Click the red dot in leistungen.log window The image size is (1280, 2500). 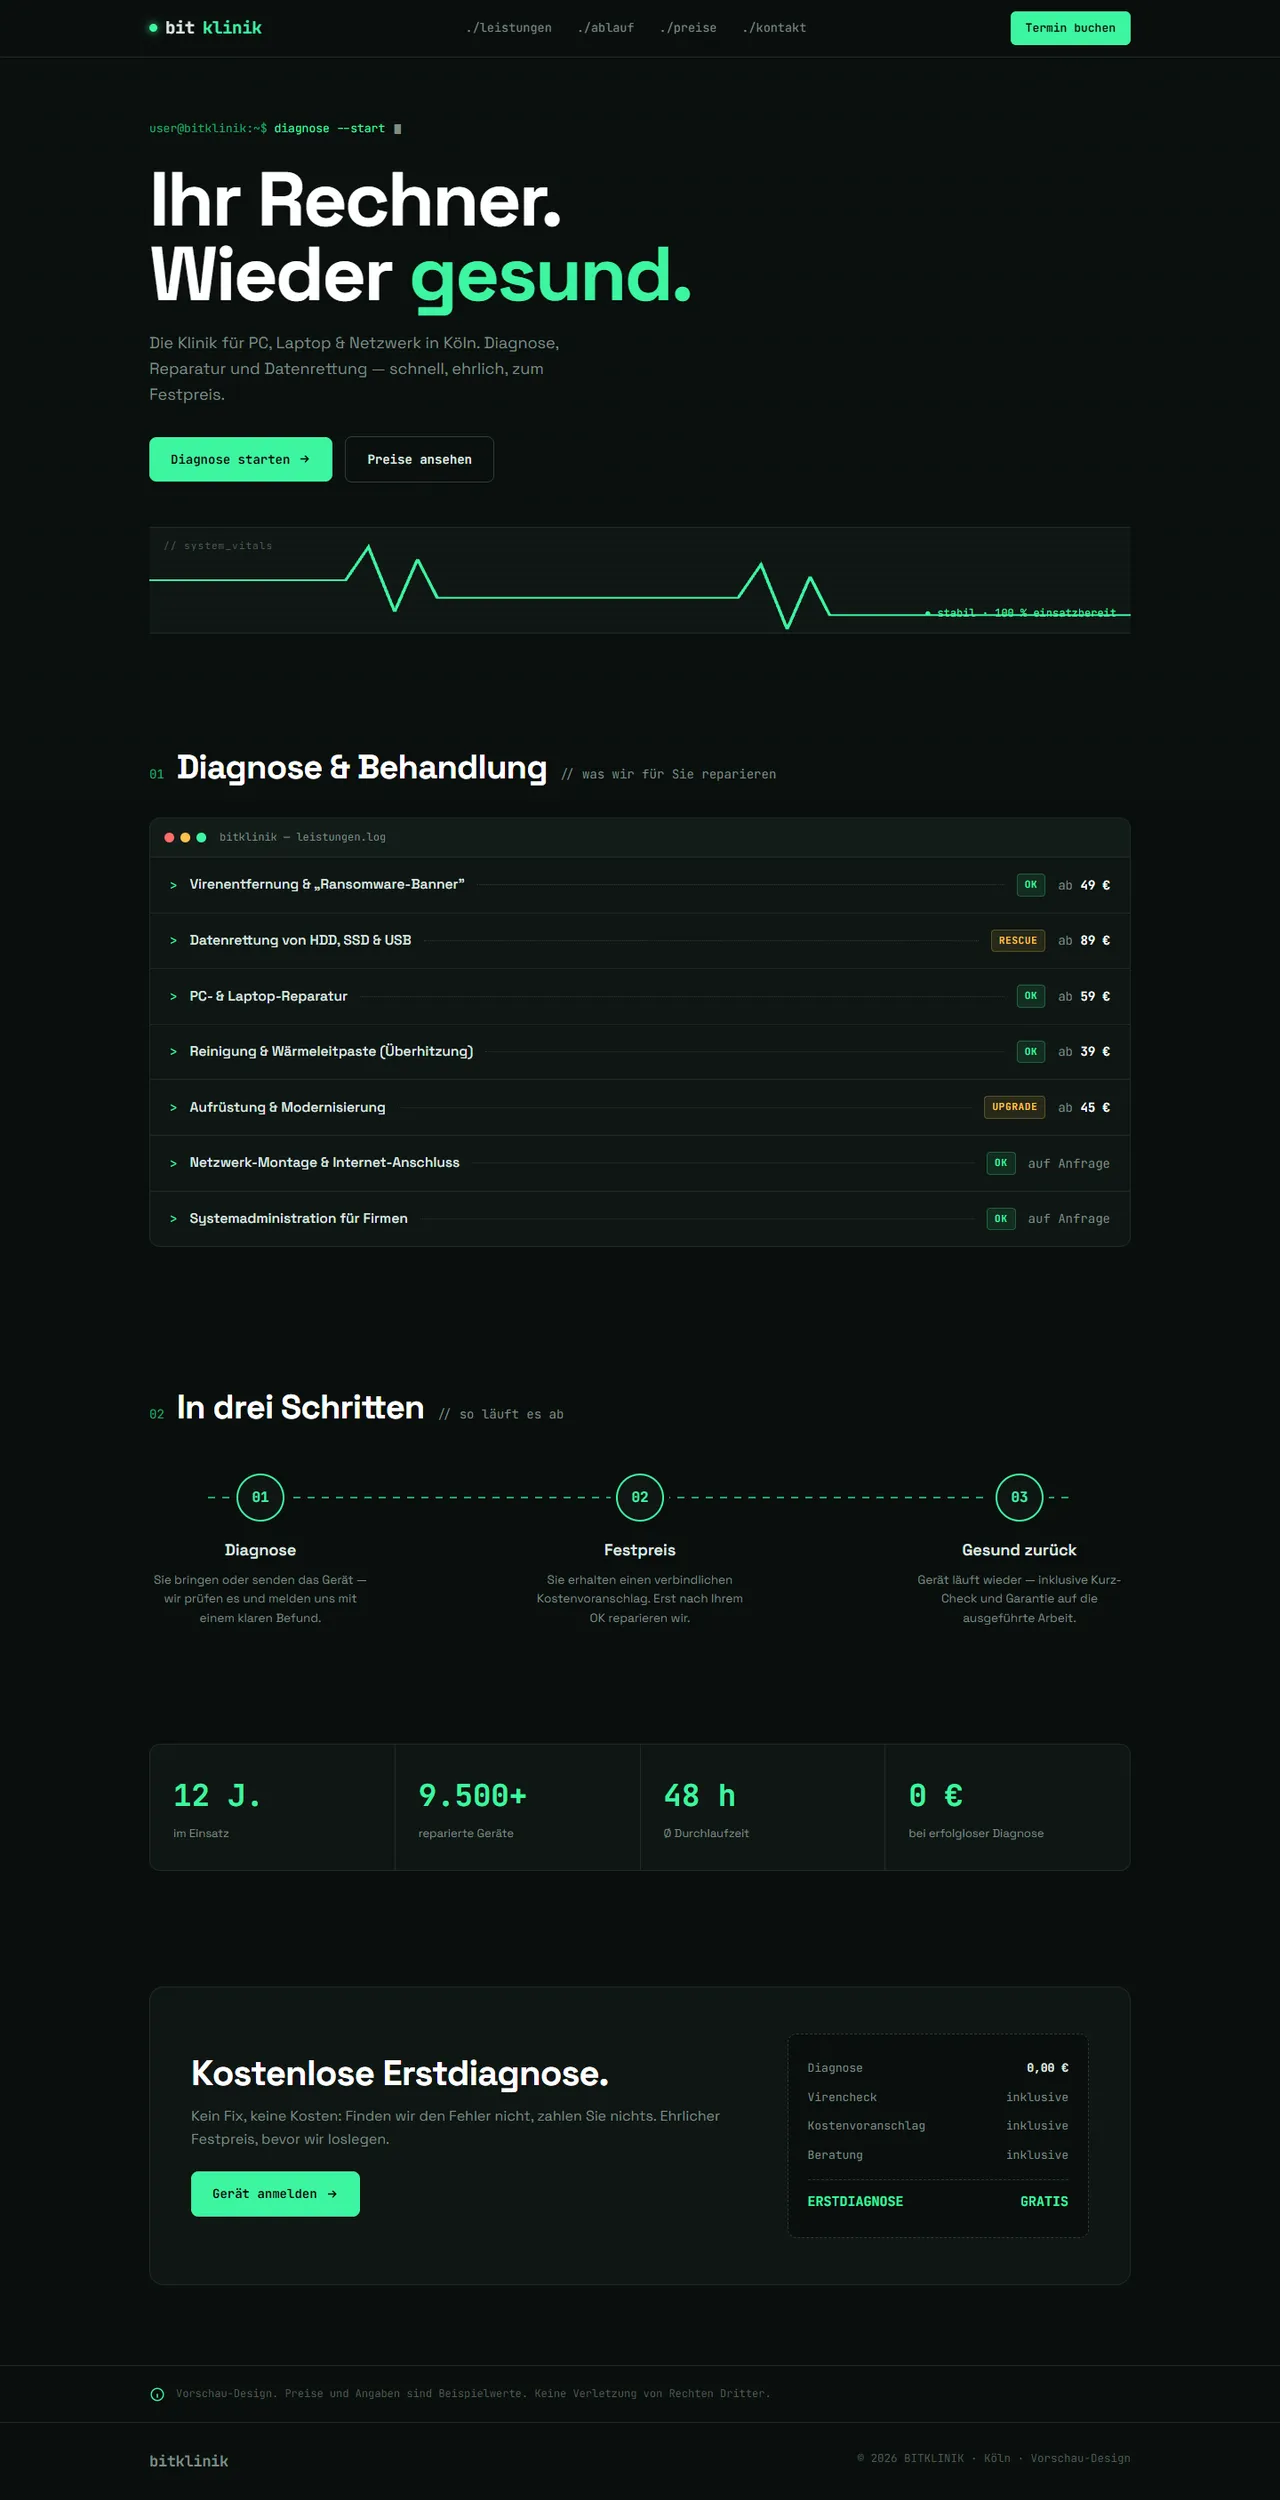tap(169, 837)
